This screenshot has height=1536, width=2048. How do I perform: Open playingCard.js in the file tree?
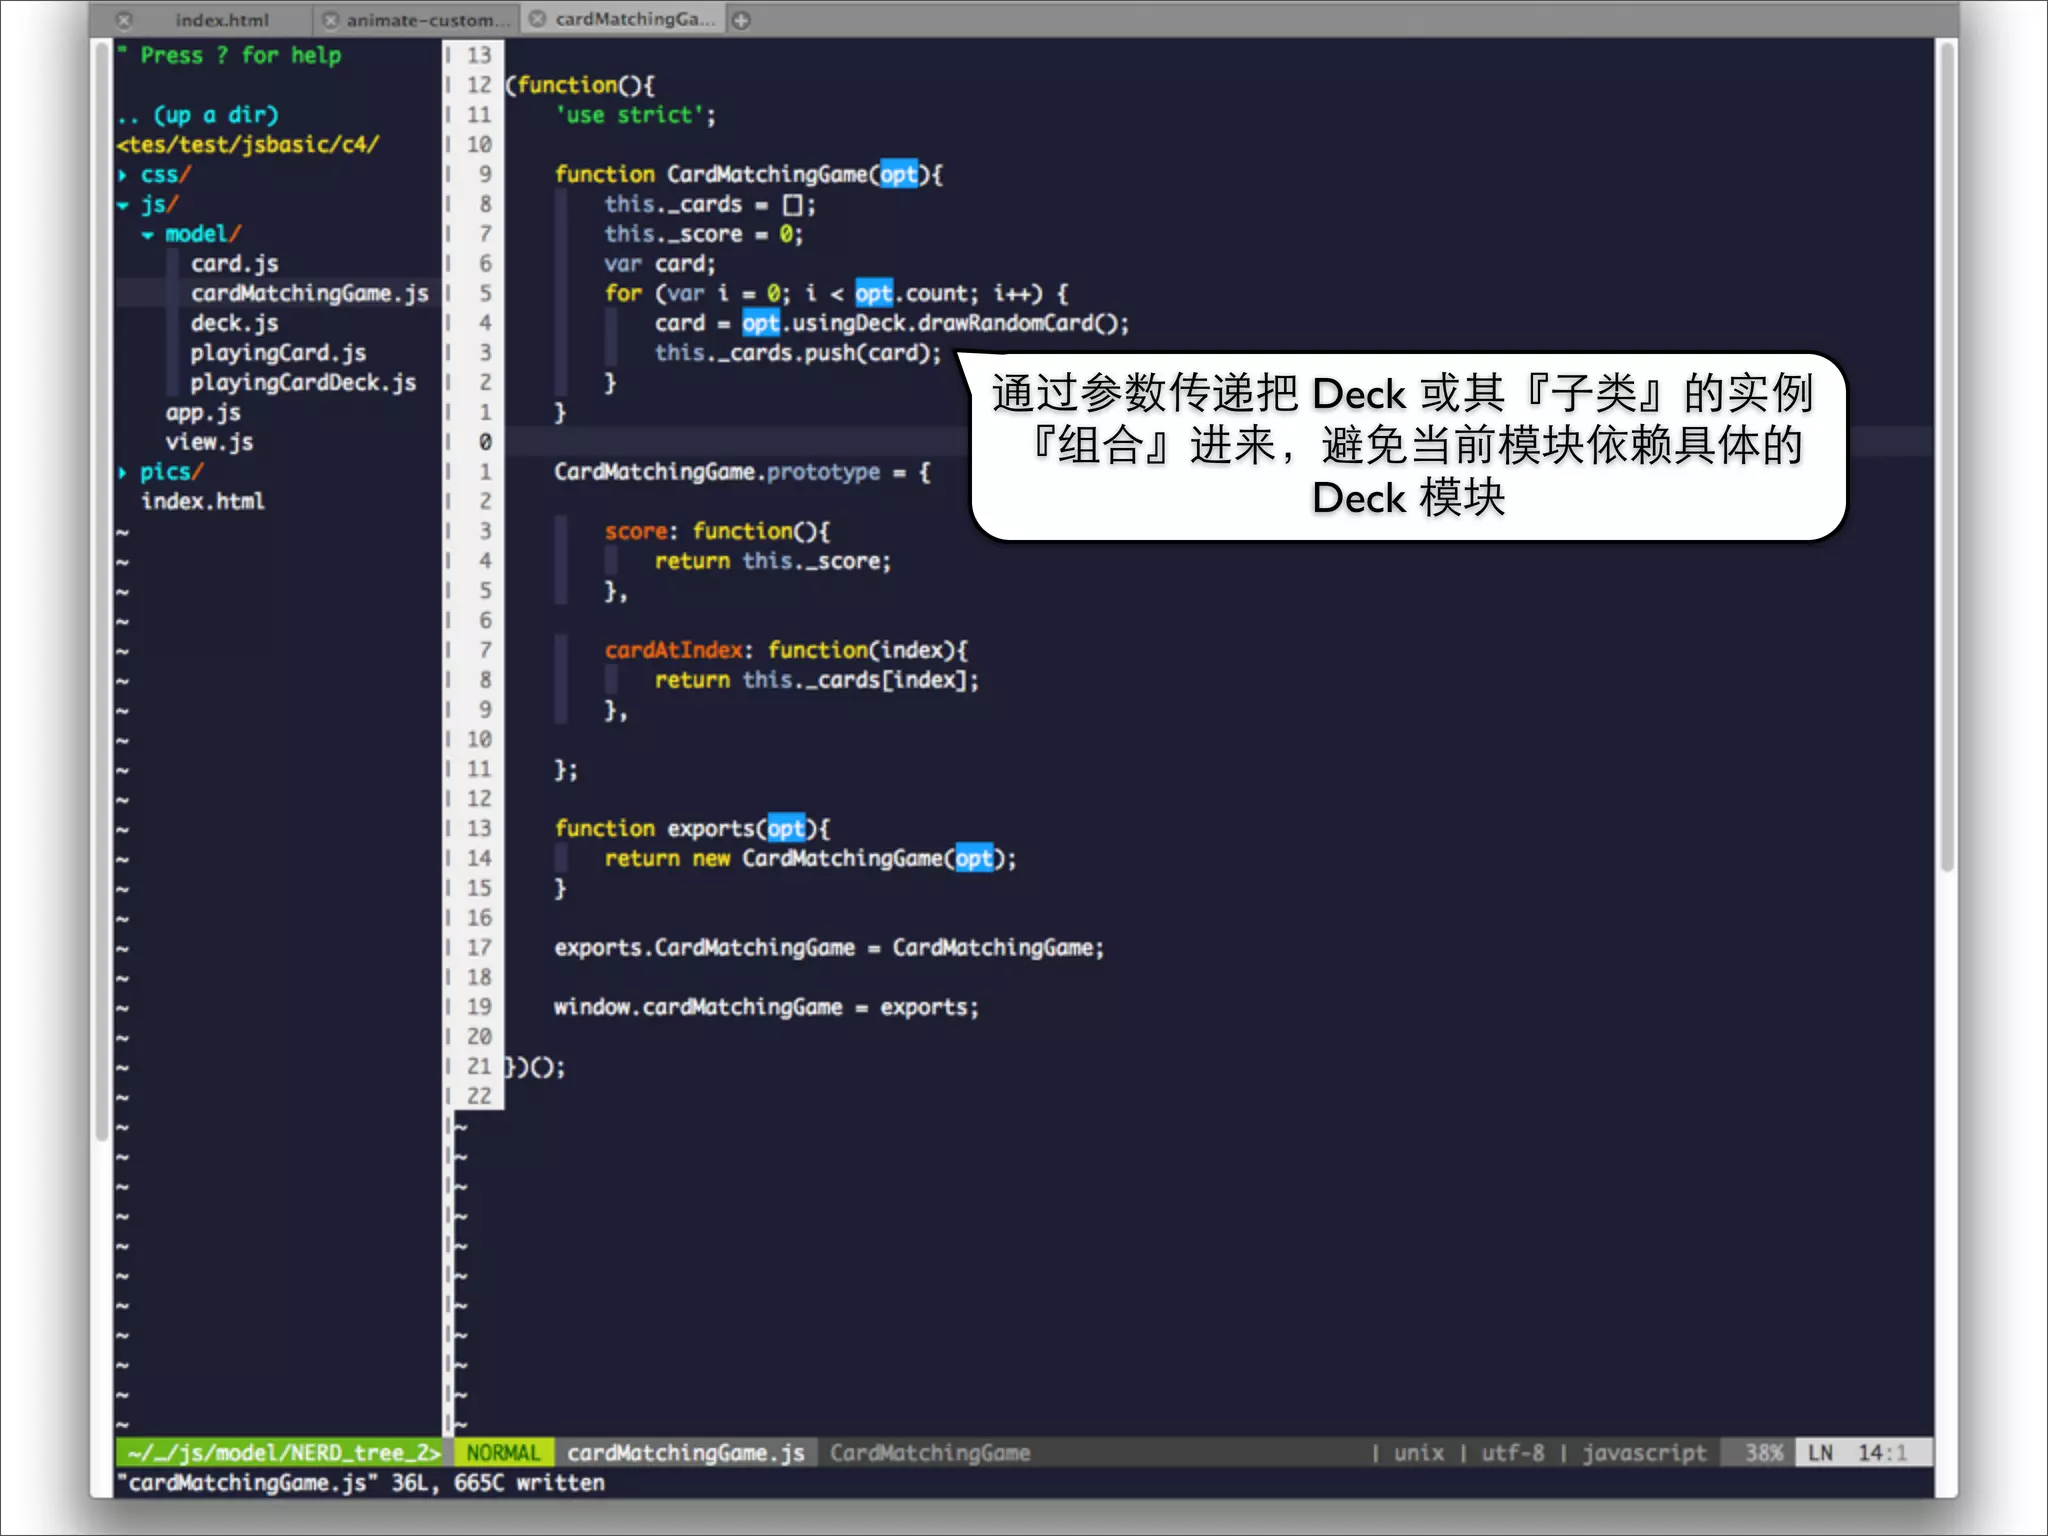pyautogui.click(x=278, y=353)
